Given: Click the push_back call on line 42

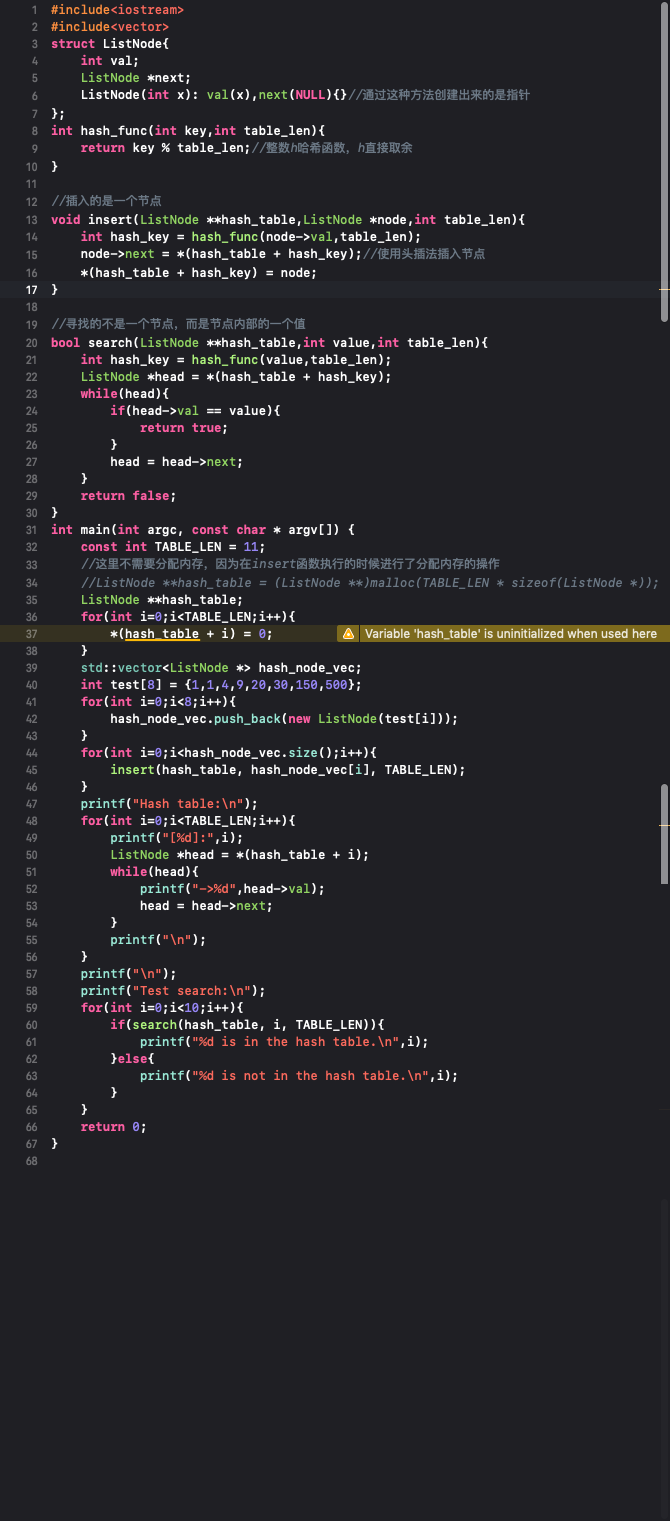Looking at the screenshot, I should point(247,719).
